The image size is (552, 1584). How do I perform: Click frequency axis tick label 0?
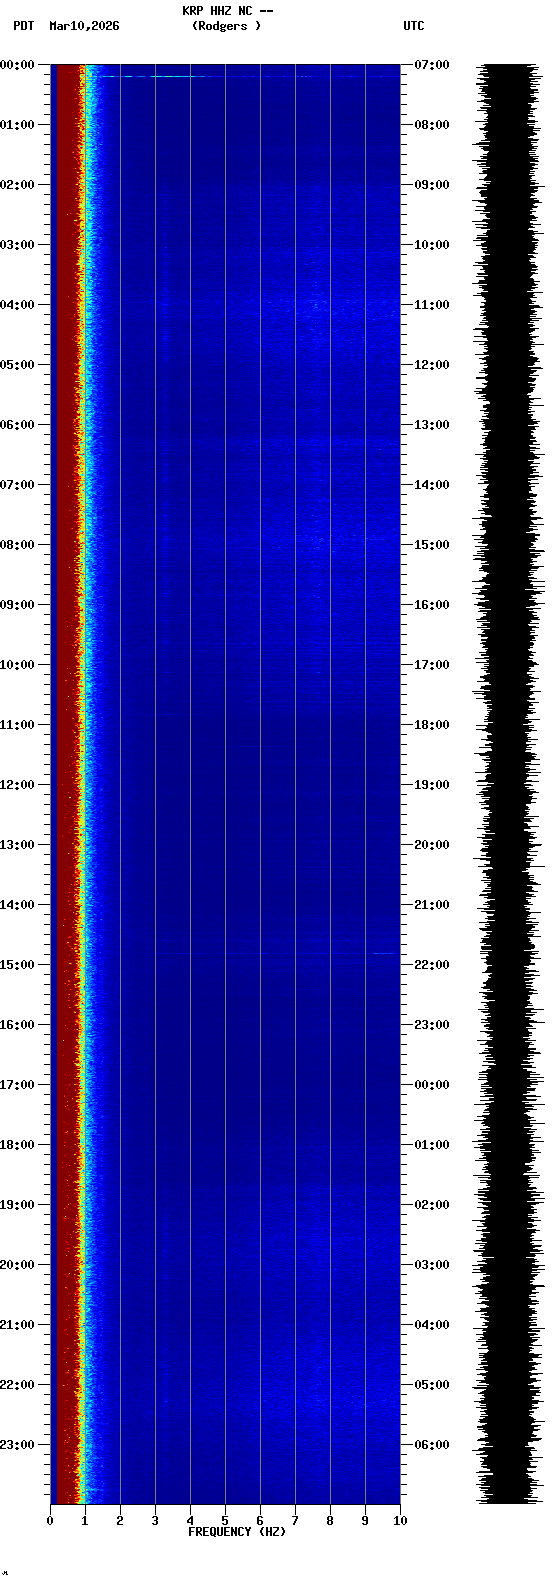click(x=50, y=1521)
